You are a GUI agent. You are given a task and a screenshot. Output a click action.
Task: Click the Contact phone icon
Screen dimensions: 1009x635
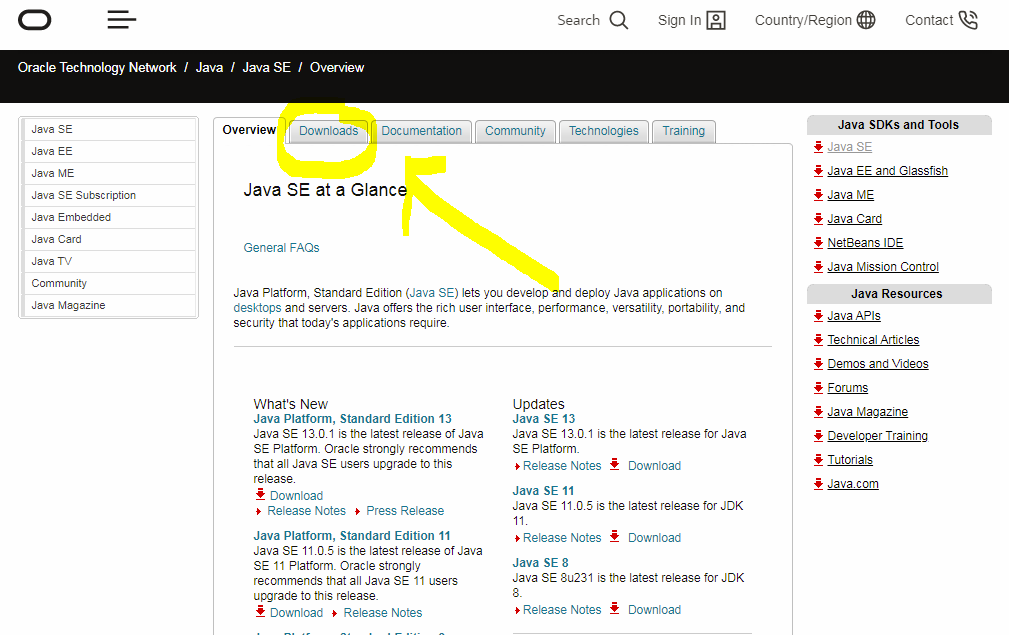(x=968, y=21)
